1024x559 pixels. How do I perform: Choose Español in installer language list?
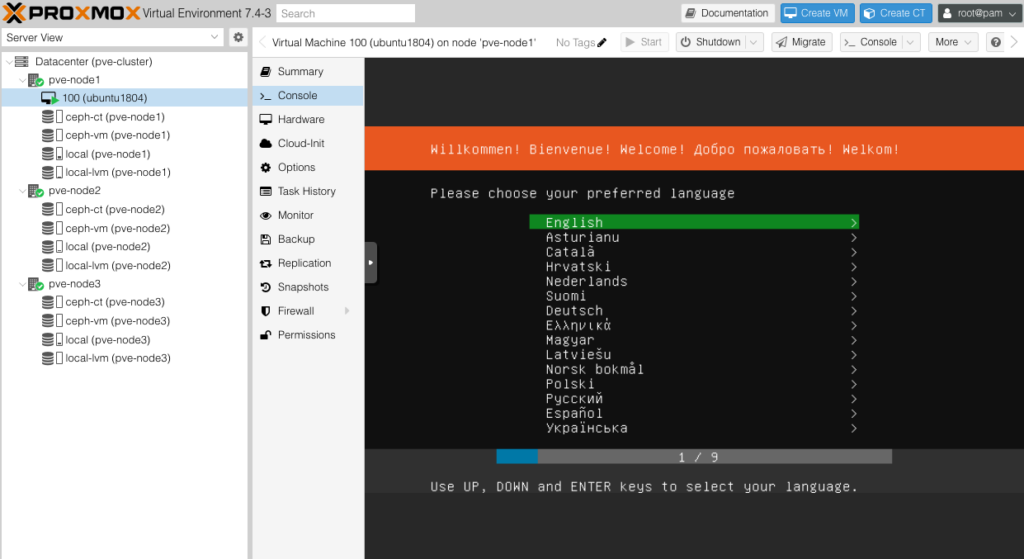pyautogui.click(x=694, y=413)
